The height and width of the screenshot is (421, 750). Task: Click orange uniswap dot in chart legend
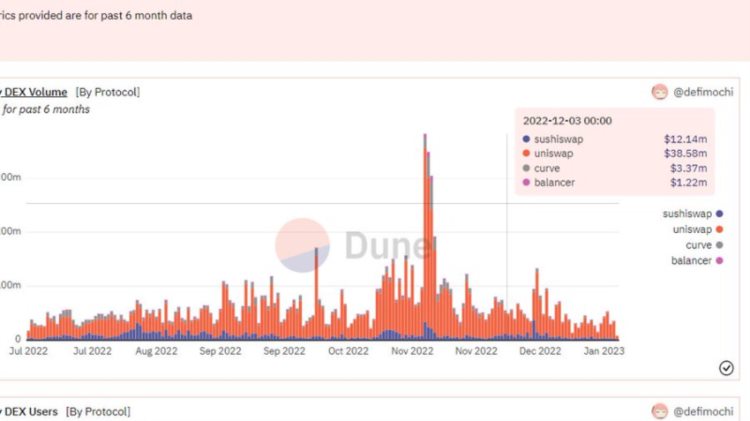tap(720, 229)
